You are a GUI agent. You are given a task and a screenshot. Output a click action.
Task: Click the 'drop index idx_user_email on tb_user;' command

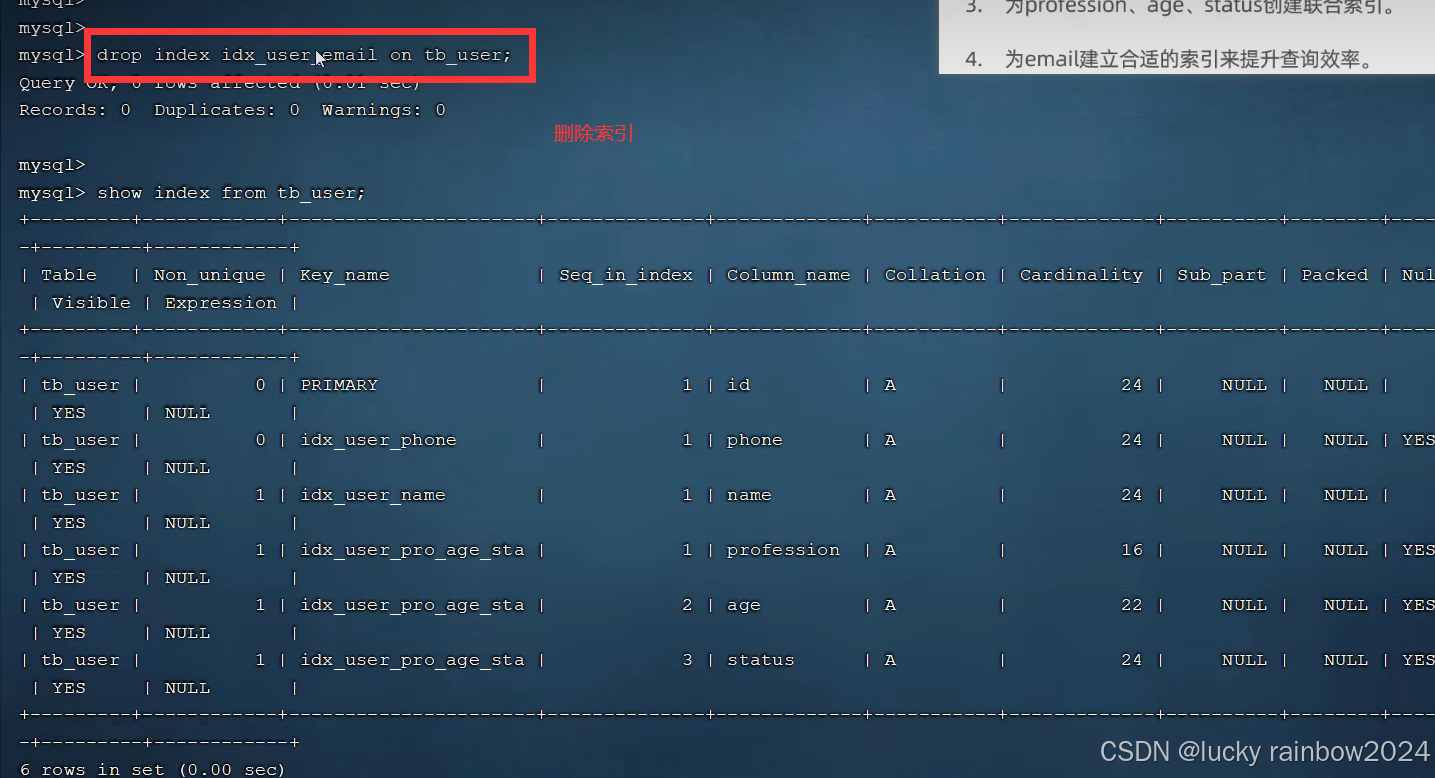pyautogui.click(x=304, y=55)
